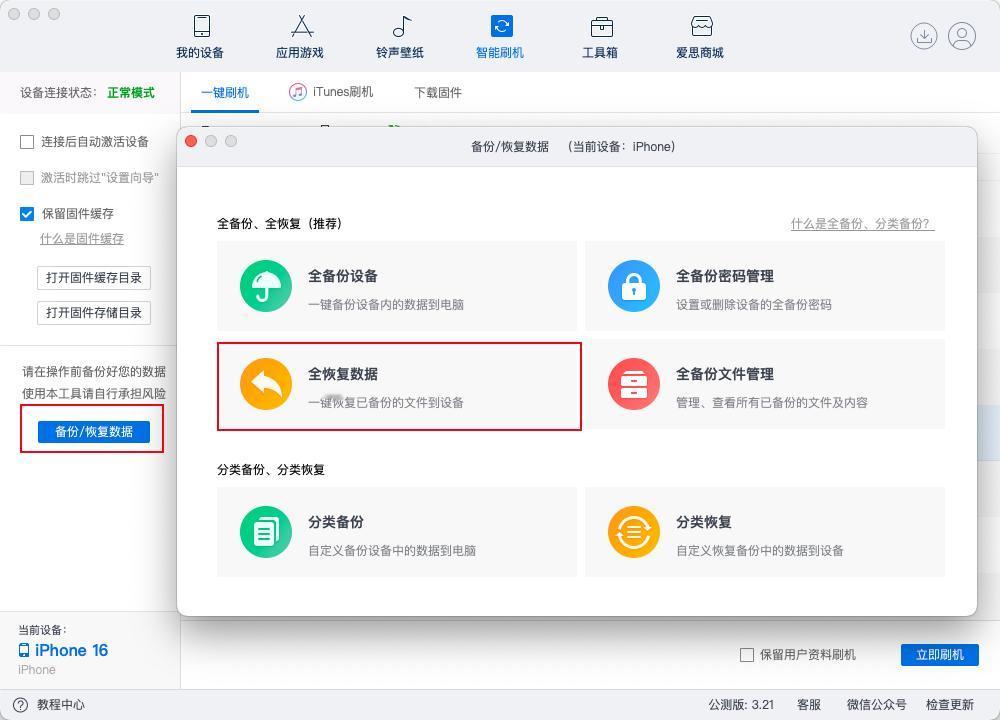This screenshot has height=720, width=1000.
Task: Click the green document 分类备份 icon
Action: (x=266, y=532)
